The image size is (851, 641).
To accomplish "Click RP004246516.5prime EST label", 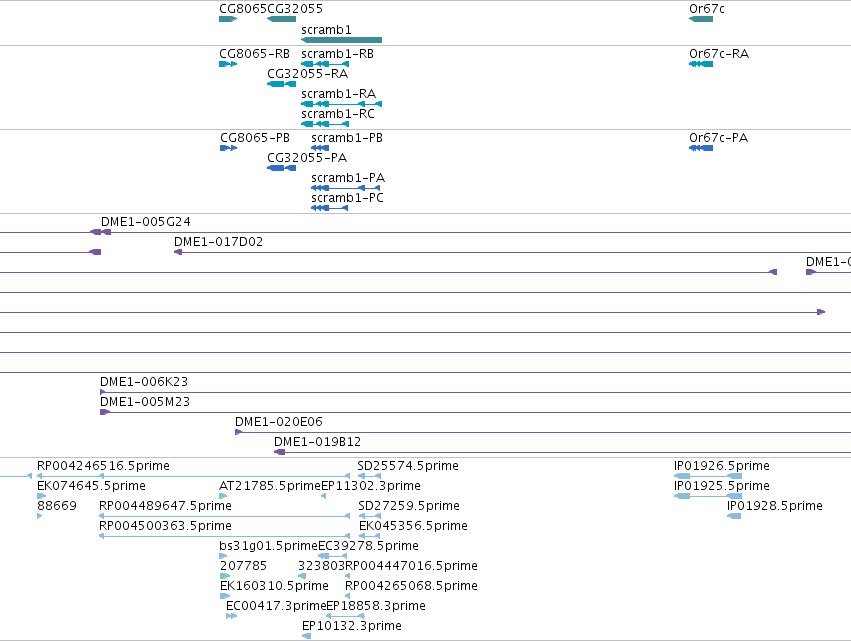I will click(103, 466).
